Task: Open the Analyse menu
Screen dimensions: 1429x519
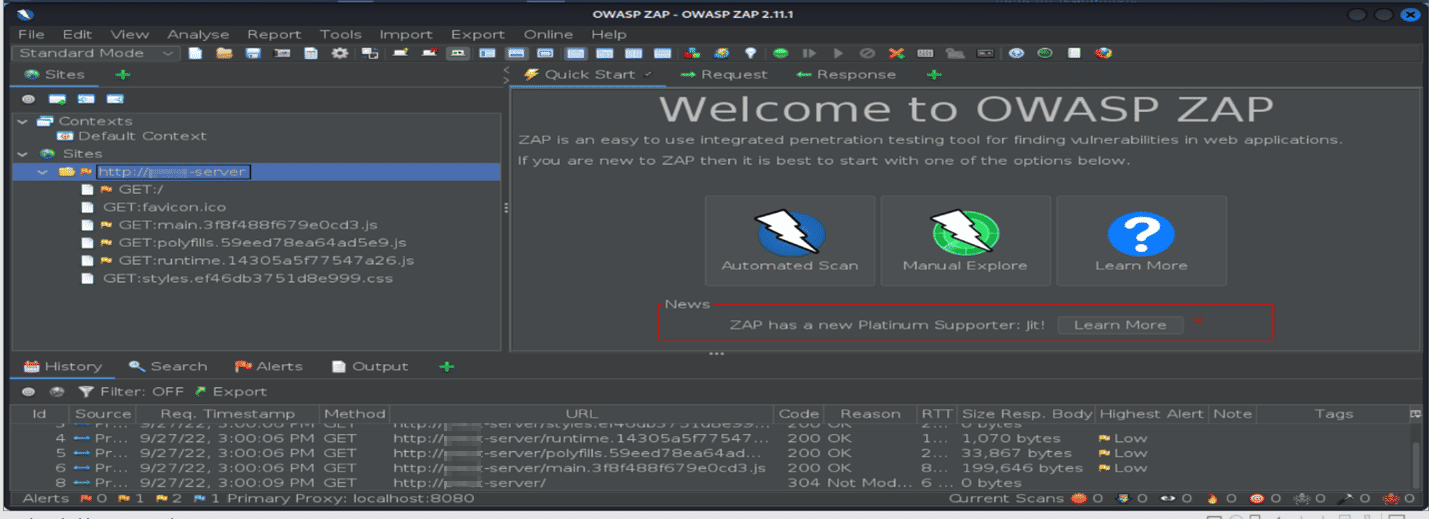Action: 198,34
